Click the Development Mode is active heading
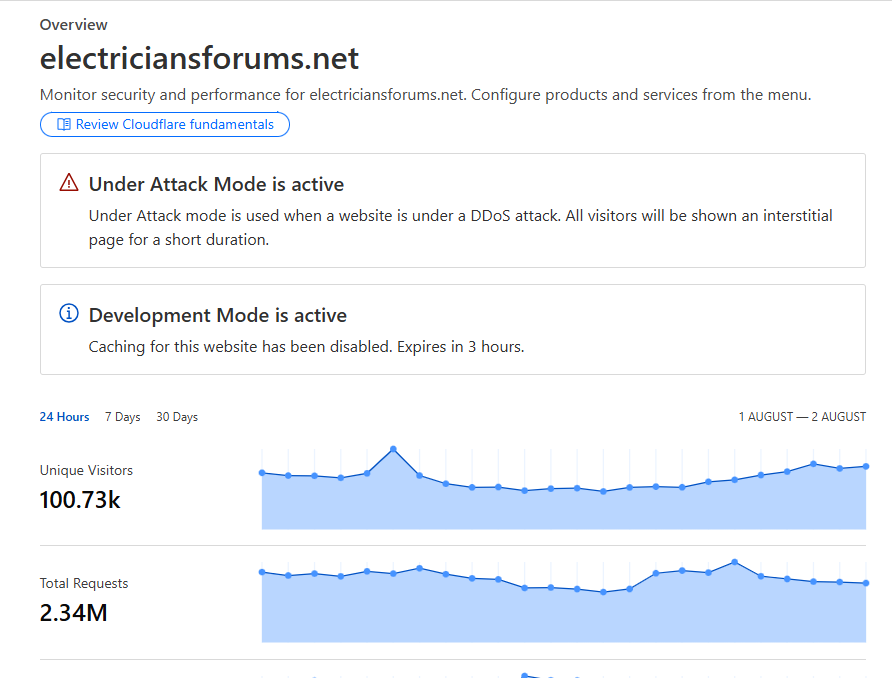 [x=217, y=315]
